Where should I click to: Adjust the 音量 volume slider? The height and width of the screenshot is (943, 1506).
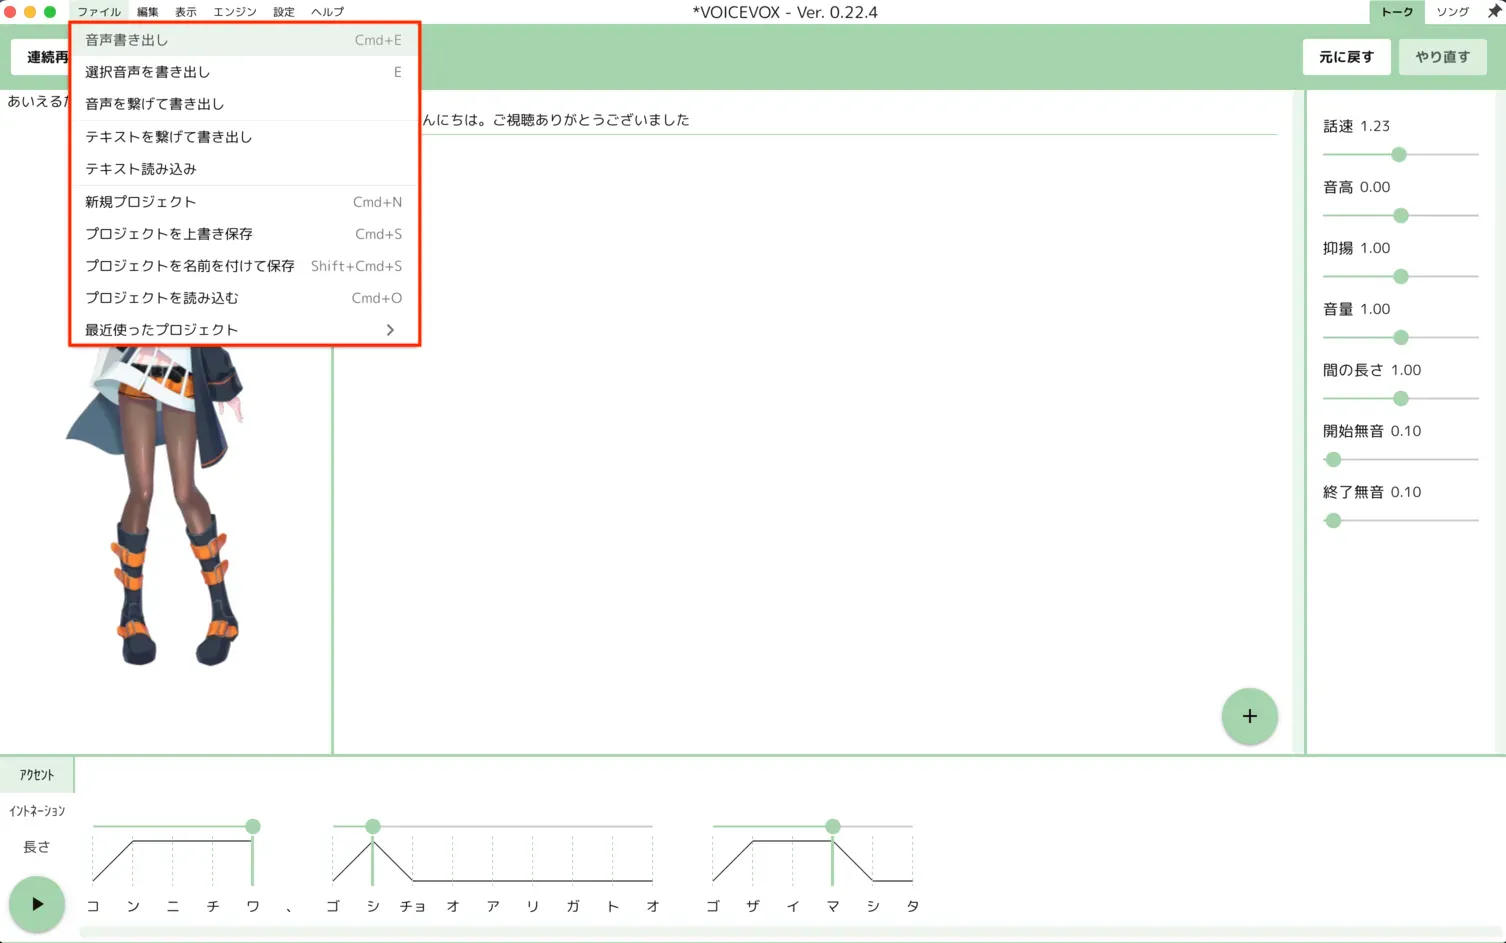1401,338
